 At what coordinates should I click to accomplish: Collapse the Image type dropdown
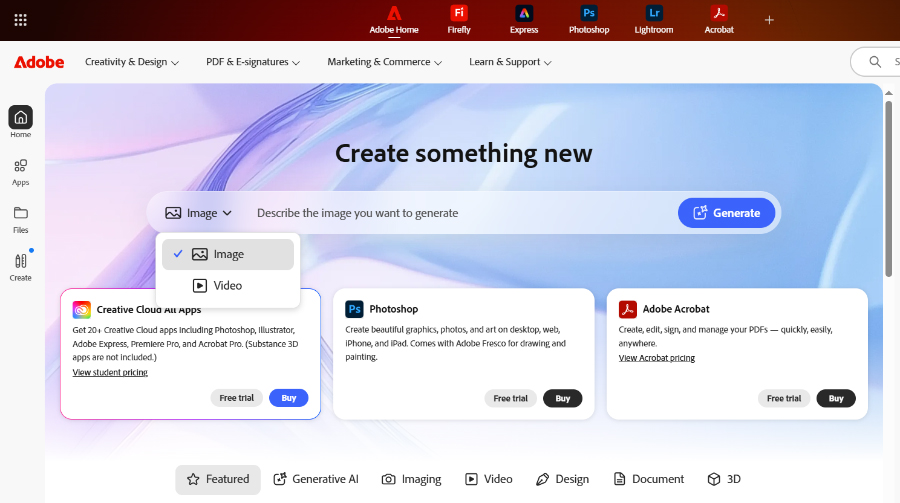tap(199, 213)
